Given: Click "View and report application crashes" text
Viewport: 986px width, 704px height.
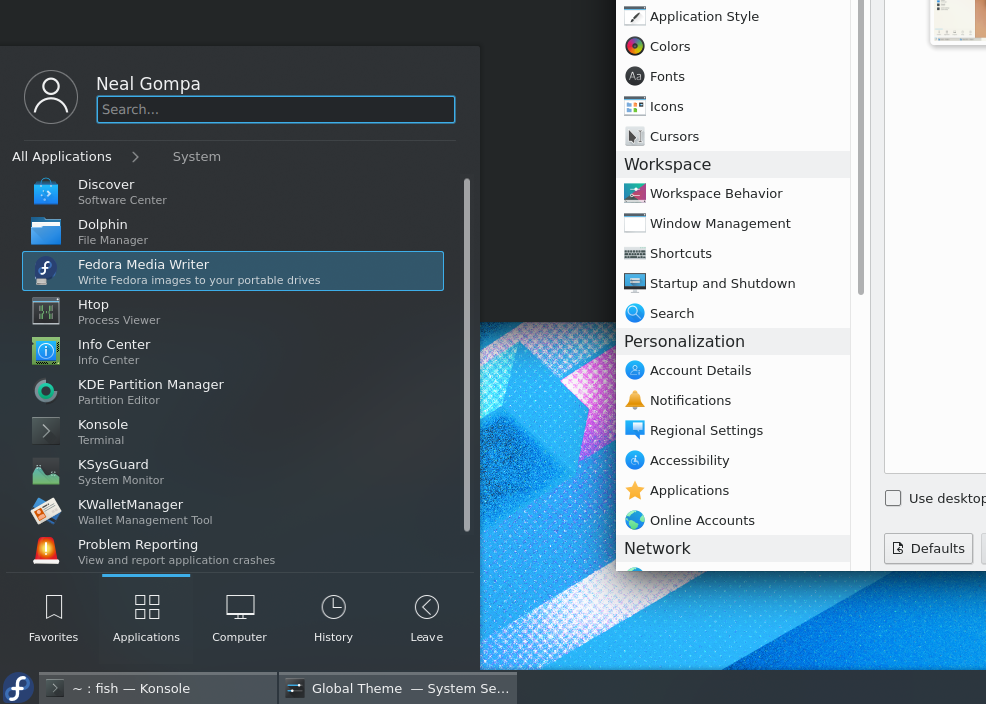Looking at the screenshot, I should coord(176,560).
